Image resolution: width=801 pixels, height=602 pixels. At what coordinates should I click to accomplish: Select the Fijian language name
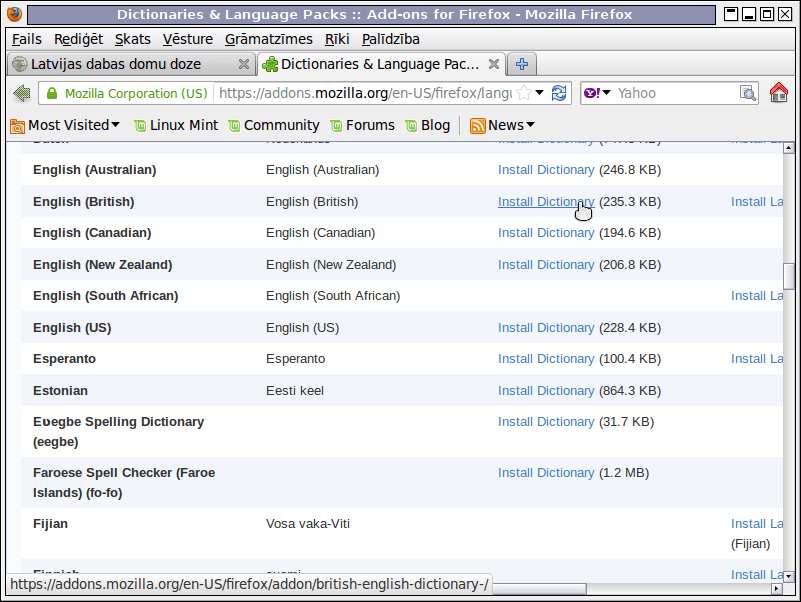click(x=51, y=524)
